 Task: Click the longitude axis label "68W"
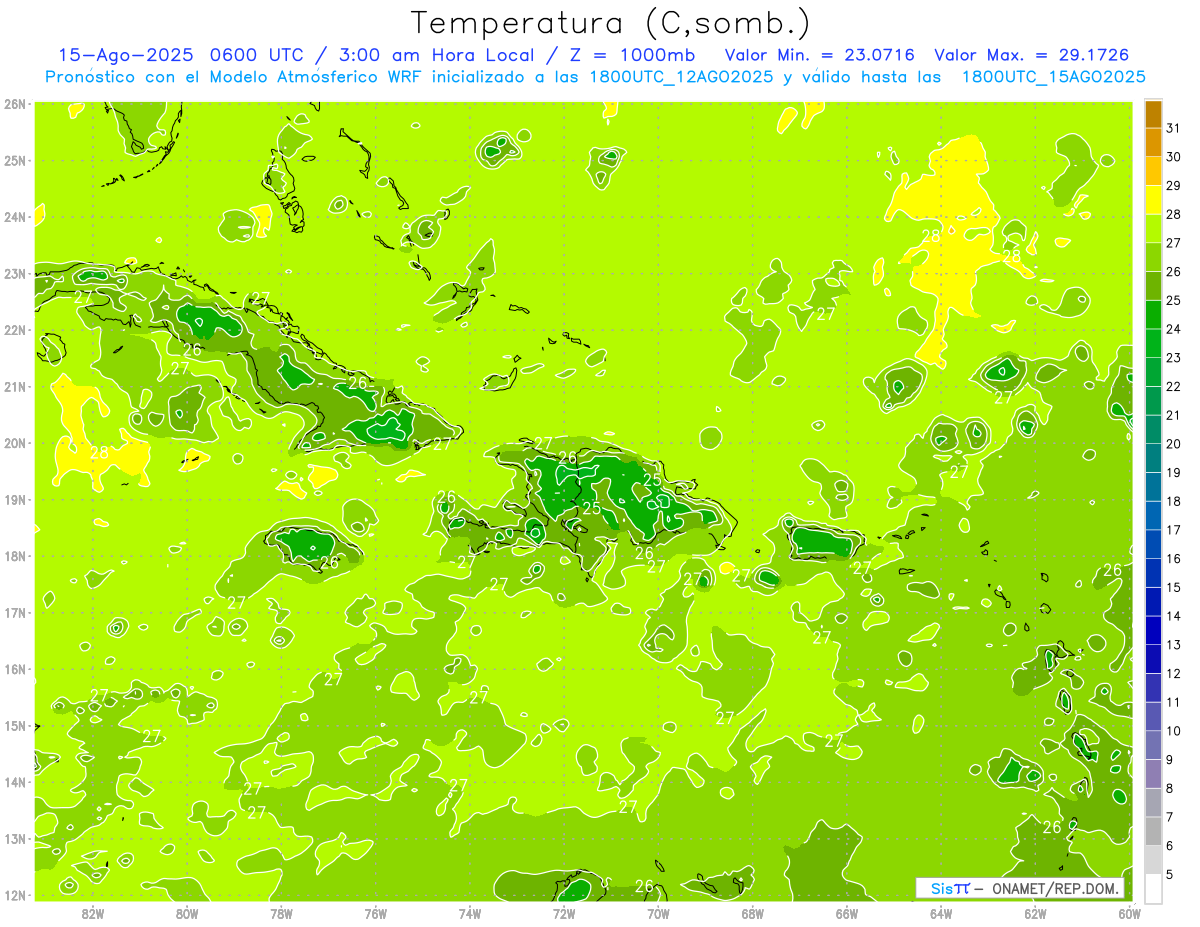coord(753,914)
